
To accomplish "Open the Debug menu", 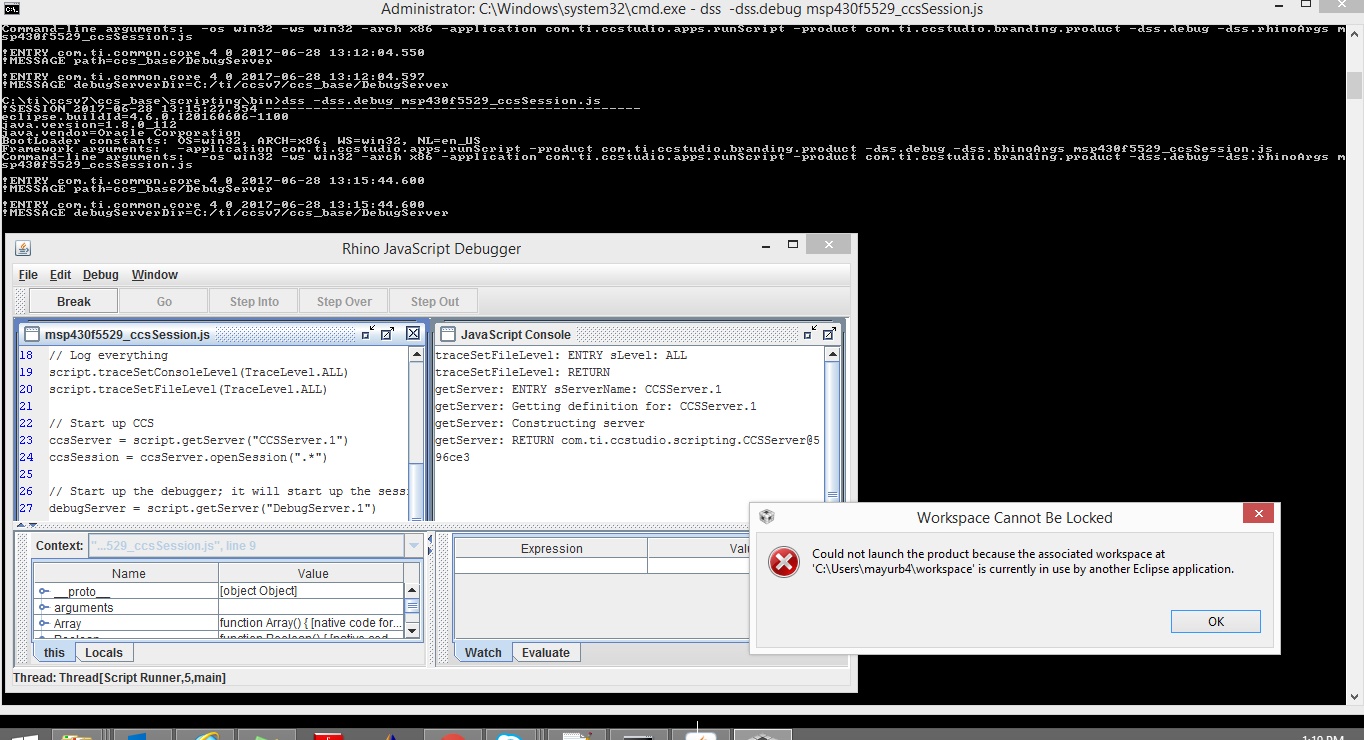I will tap(101, 275).
